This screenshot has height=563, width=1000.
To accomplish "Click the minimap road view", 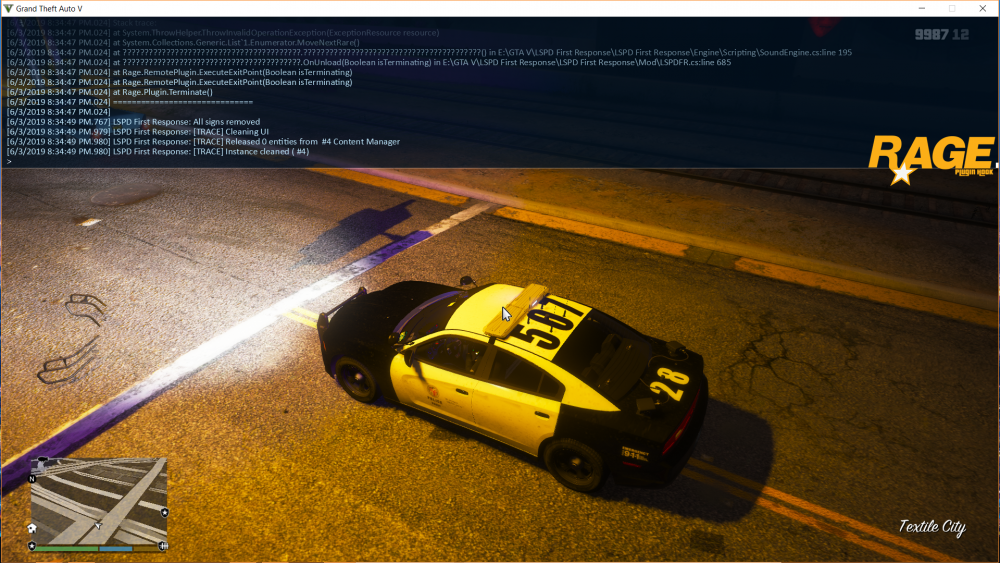I will pos(99,501).
